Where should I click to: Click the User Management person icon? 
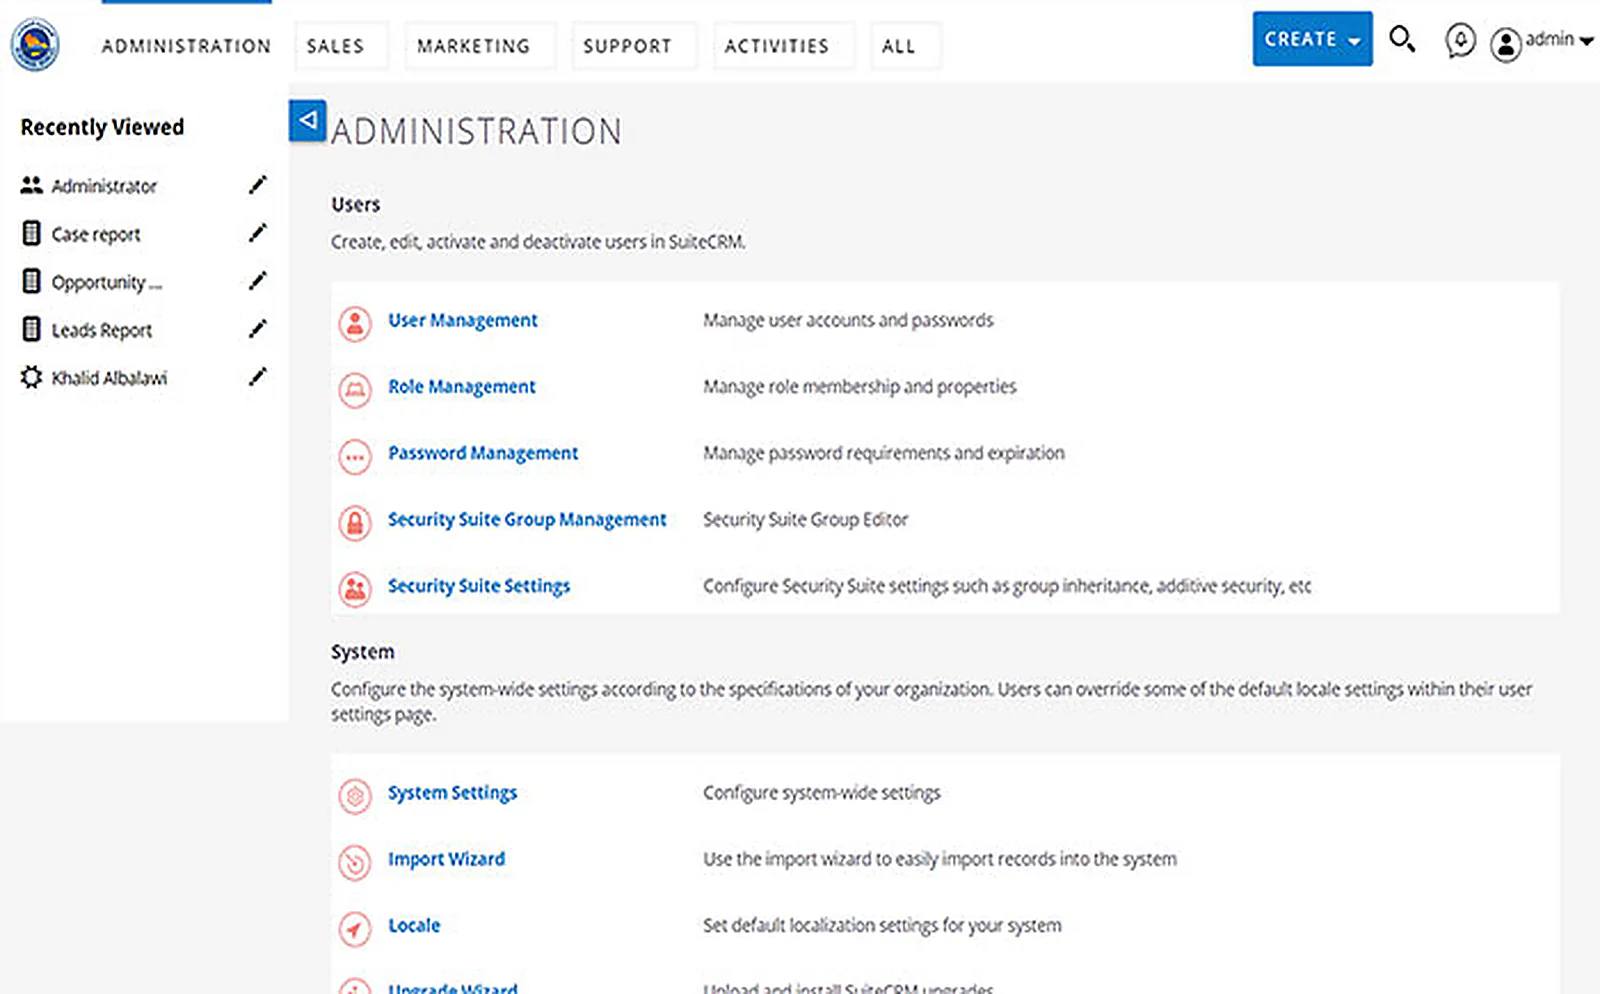tap(355, 323)
